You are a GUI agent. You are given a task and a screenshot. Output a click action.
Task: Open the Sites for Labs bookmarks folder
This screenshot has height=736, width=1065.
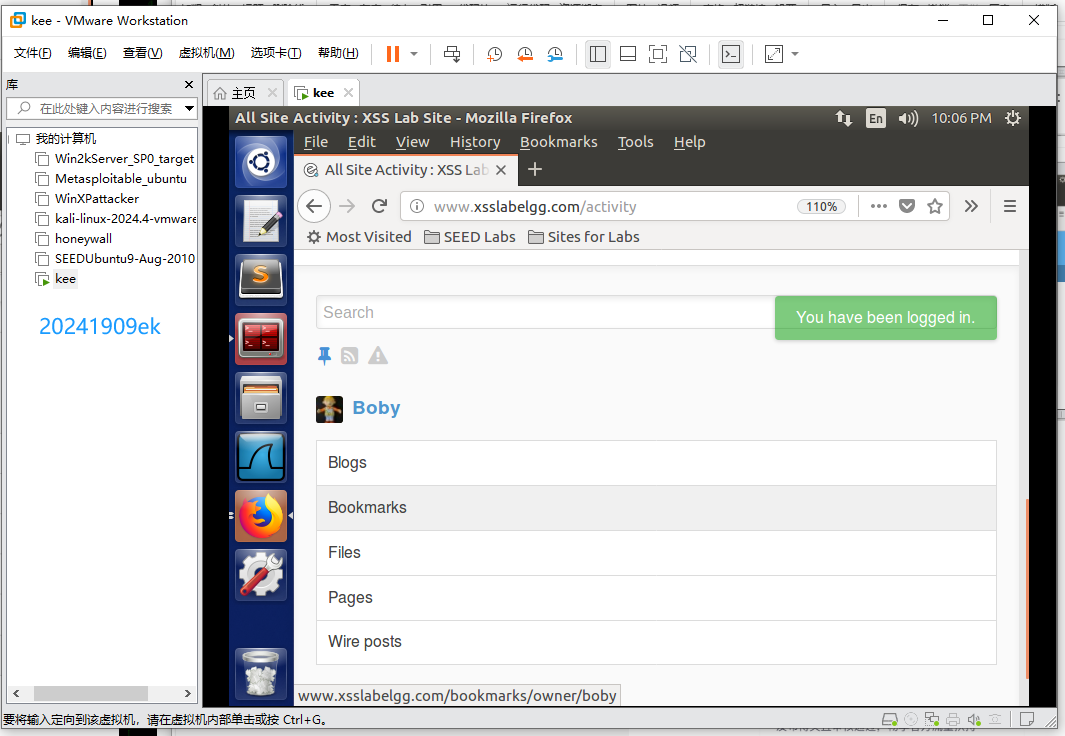pos(584,237)
